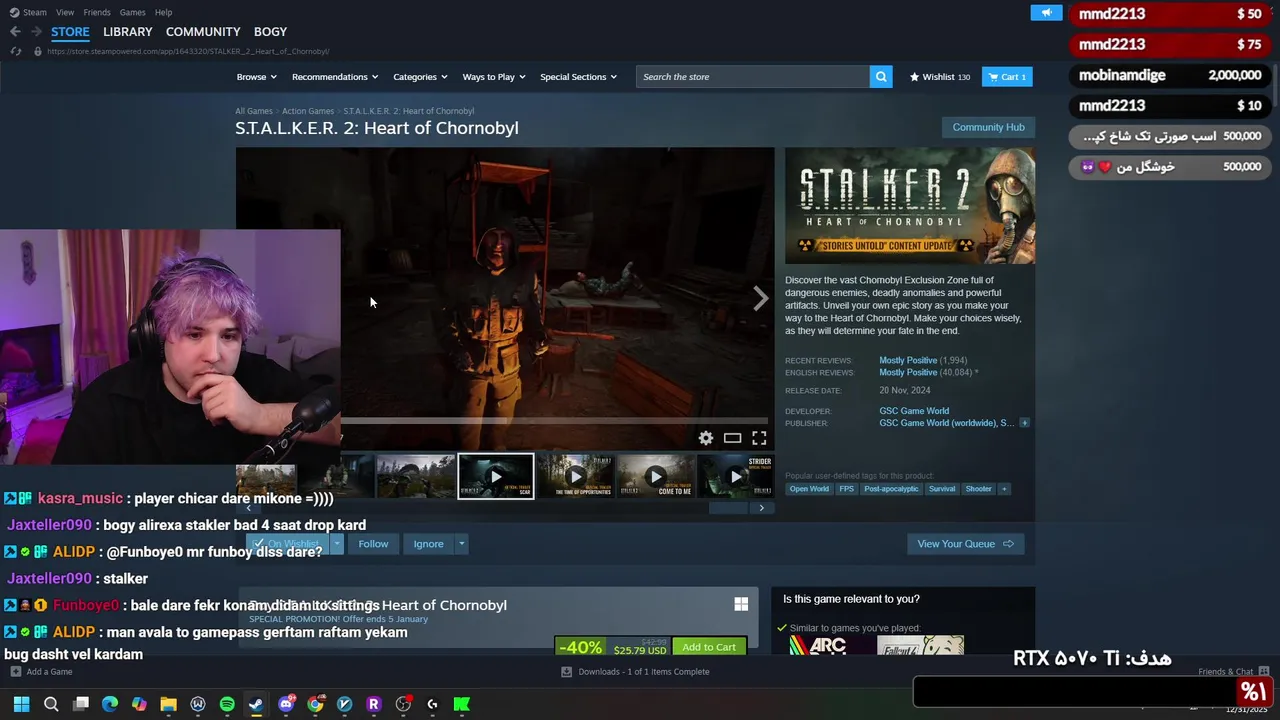Open the Steam announcements megaphone icon

pyautogui.click(x=1046, y=13)
